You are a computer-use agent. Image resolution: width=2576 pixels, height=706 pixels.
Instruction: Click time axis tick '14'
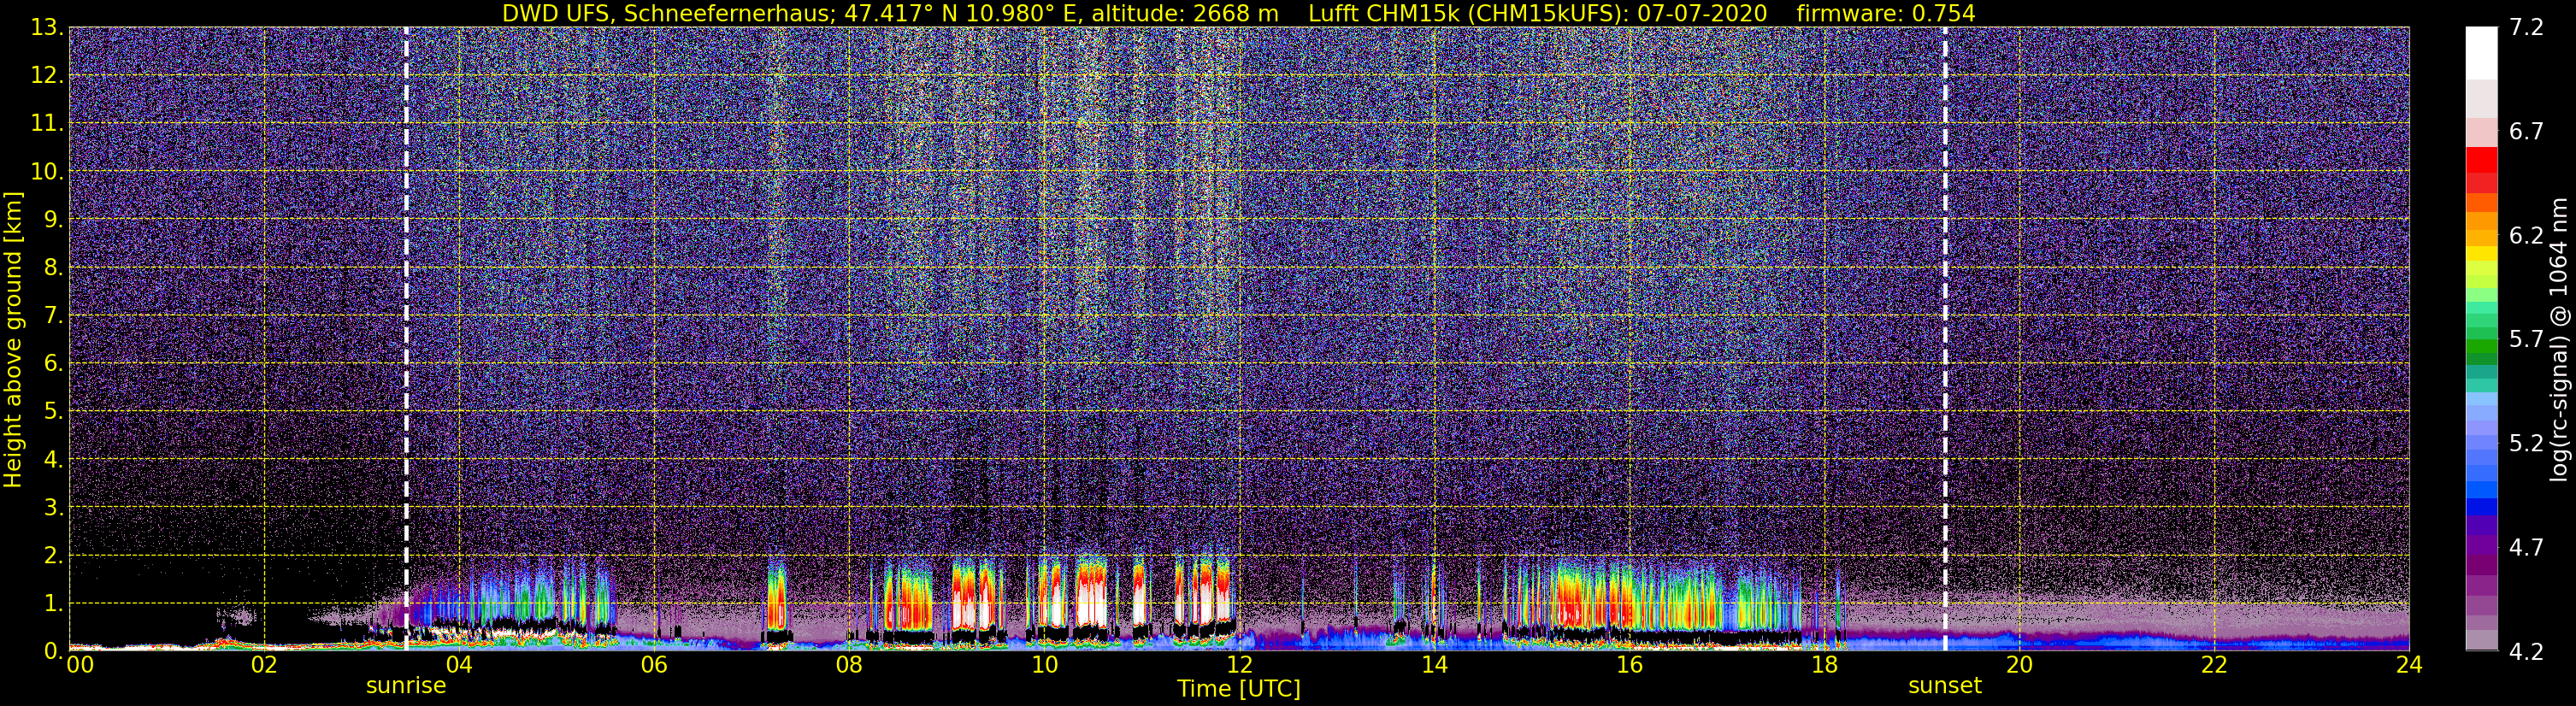[1434, 665]
